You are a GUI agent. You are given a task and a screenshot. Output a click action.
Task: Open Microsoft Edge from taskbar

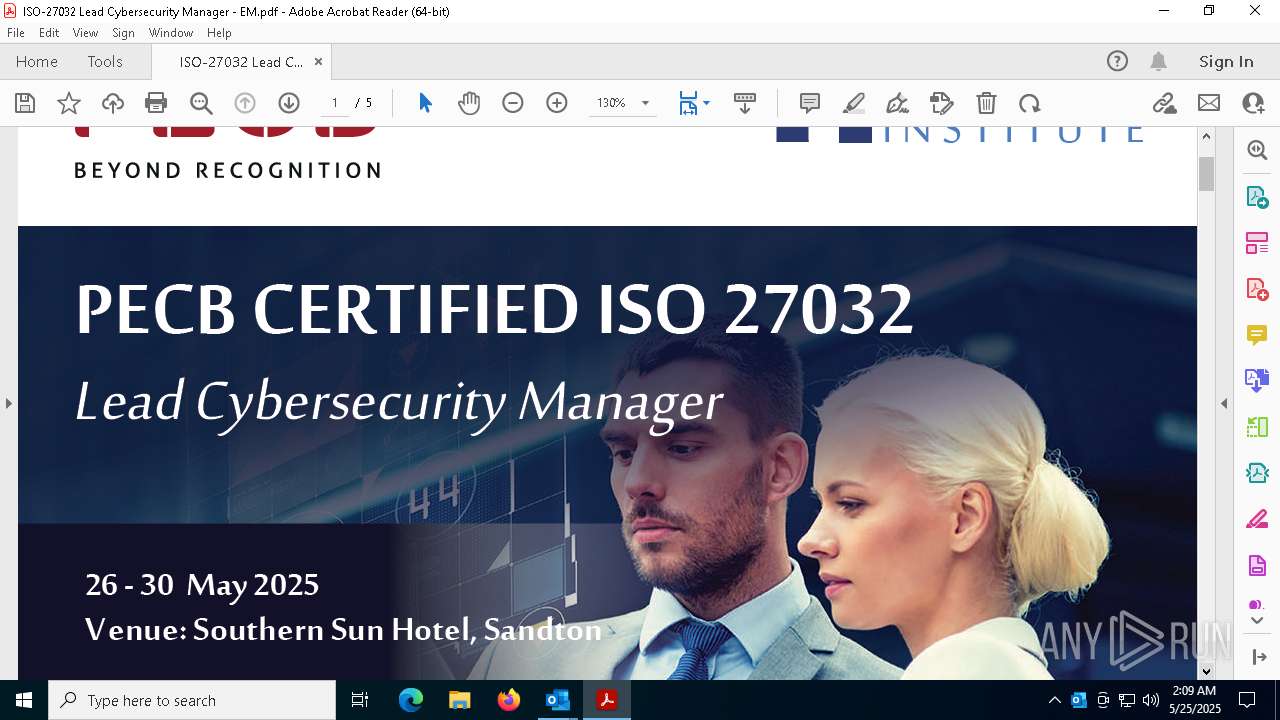411,700
